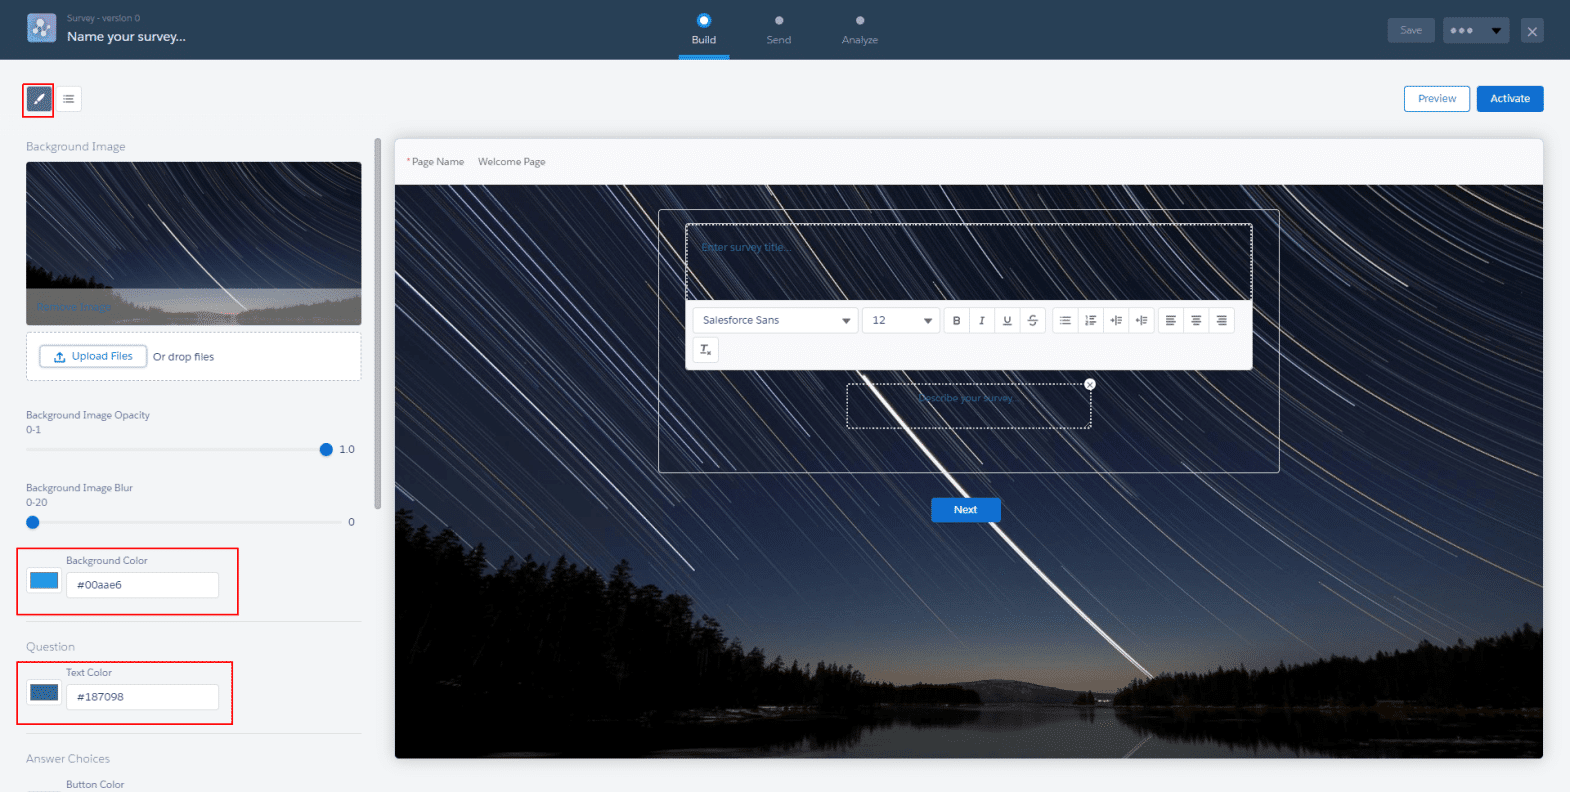
Task: Click the Background Color swatch
Action: pyautogui.click(x=44, y=581)
